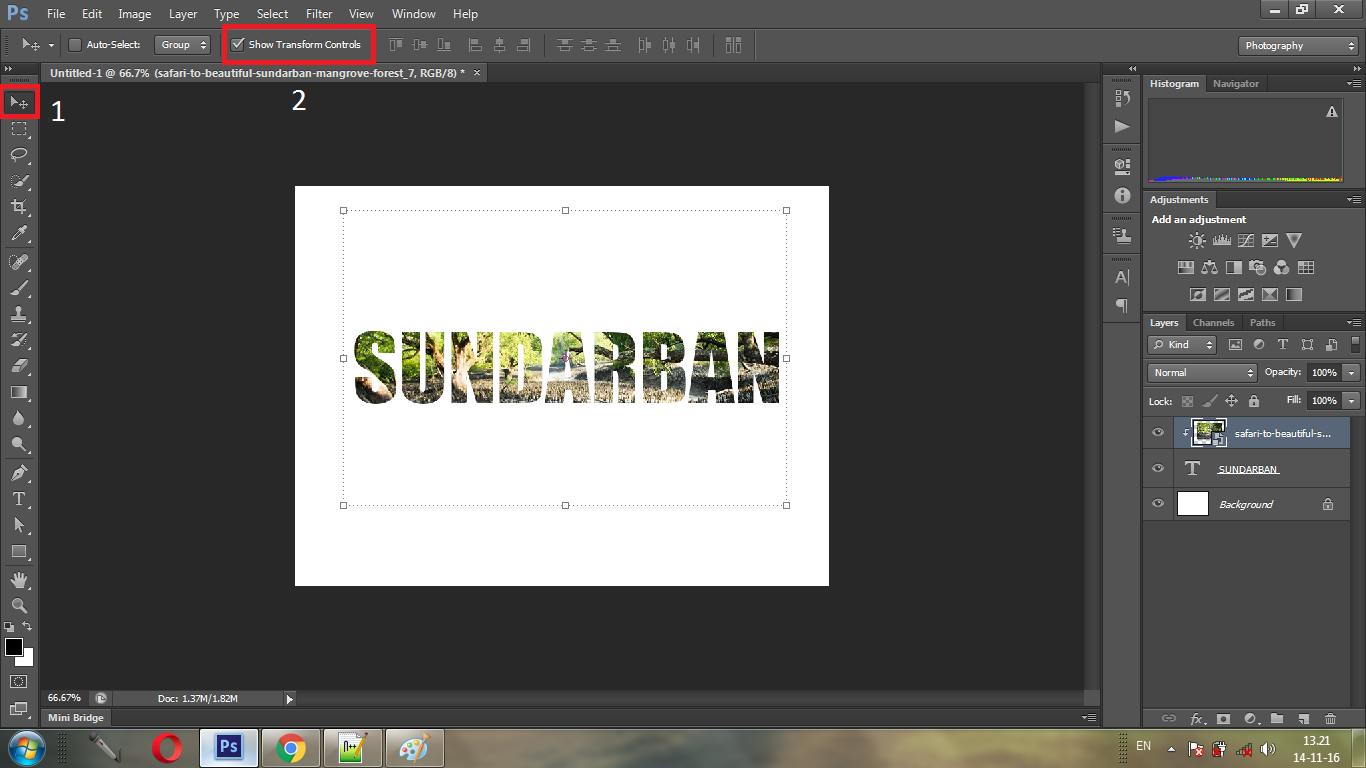Open the layer filter Kind dropdown
Screen dimensions: 1366x768
point(1182,345)
